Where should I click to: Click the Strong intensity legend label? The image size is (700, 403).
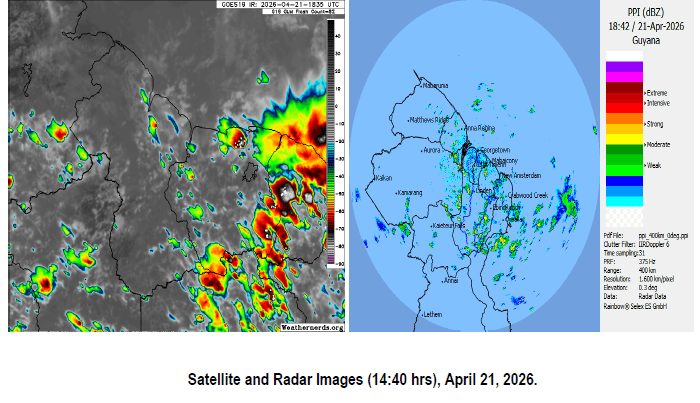pyautogui.click(x=656, y=124)
